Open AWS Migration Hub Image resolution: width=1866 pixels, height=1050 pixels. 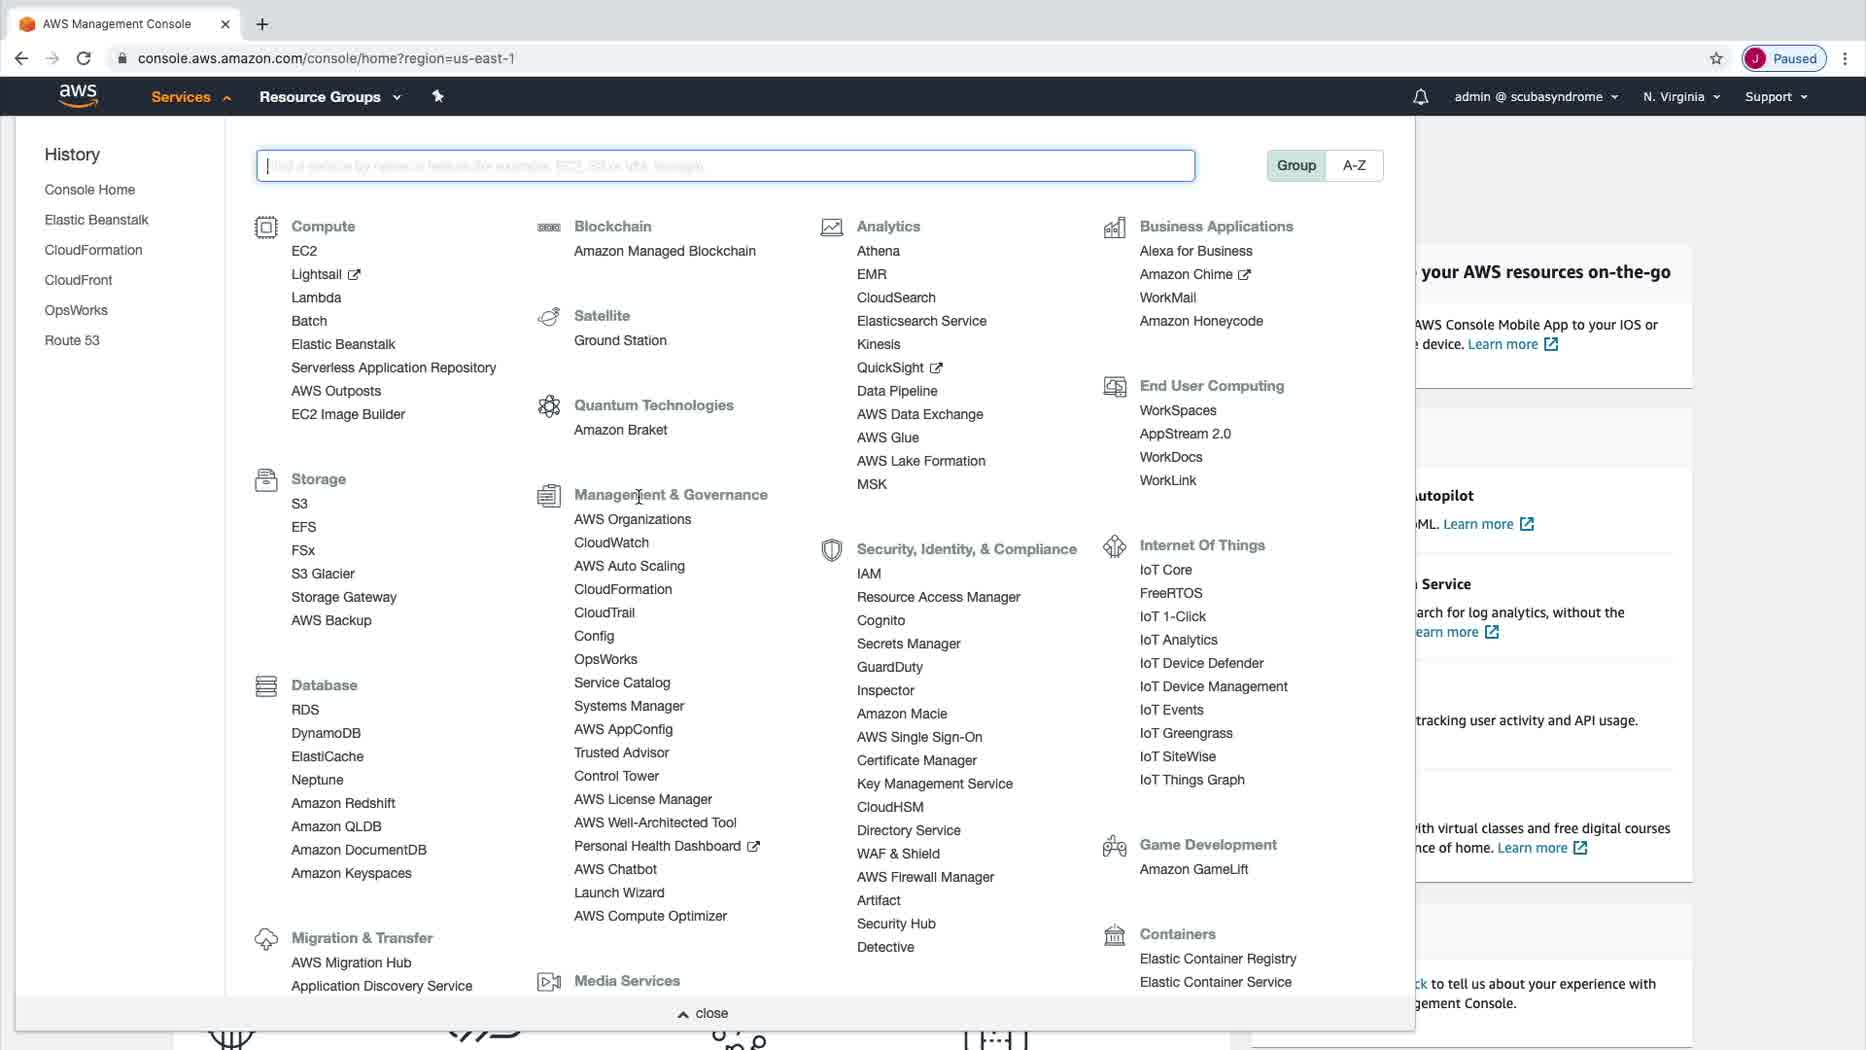point(351,963)
